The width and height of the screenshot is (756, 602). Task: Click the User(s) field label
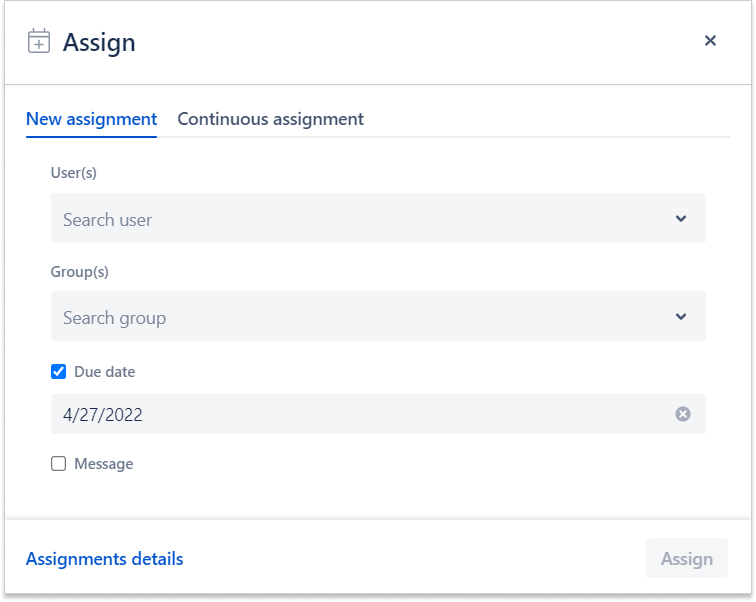[x=73, y=173]
